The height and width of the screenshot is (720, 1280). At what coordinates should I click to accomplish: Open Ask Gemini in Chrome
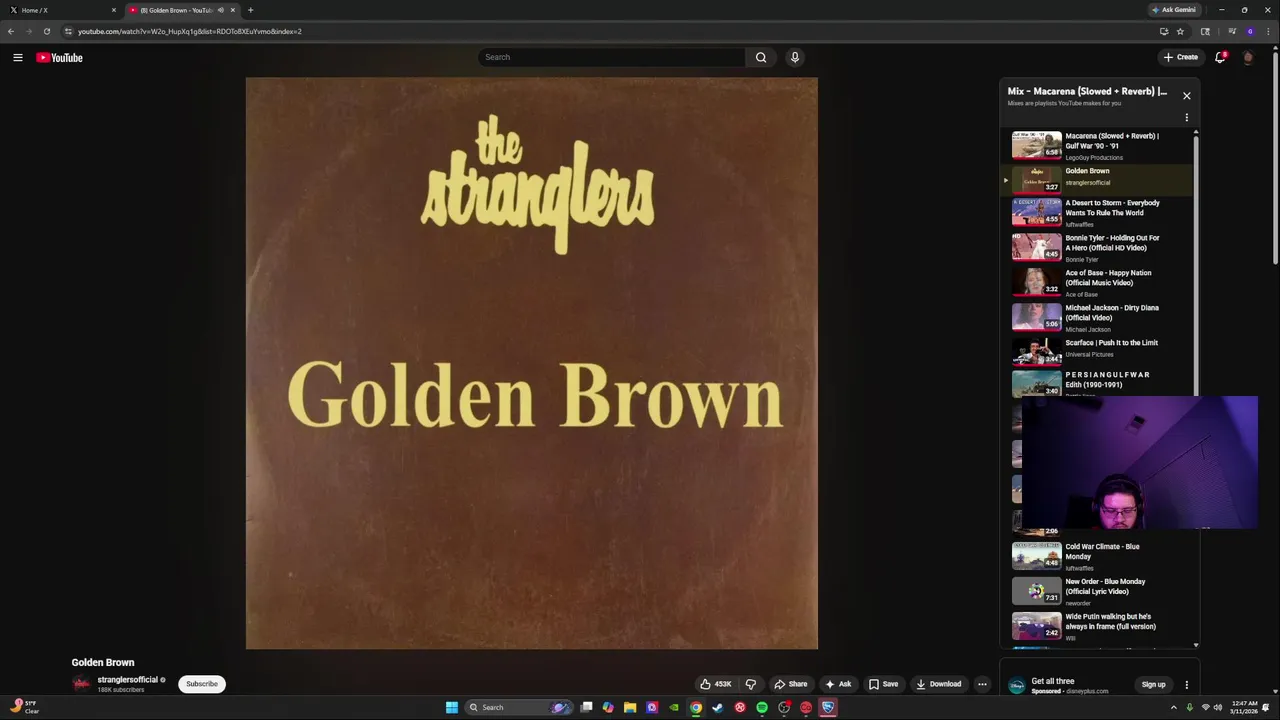tap(1174, 10)
